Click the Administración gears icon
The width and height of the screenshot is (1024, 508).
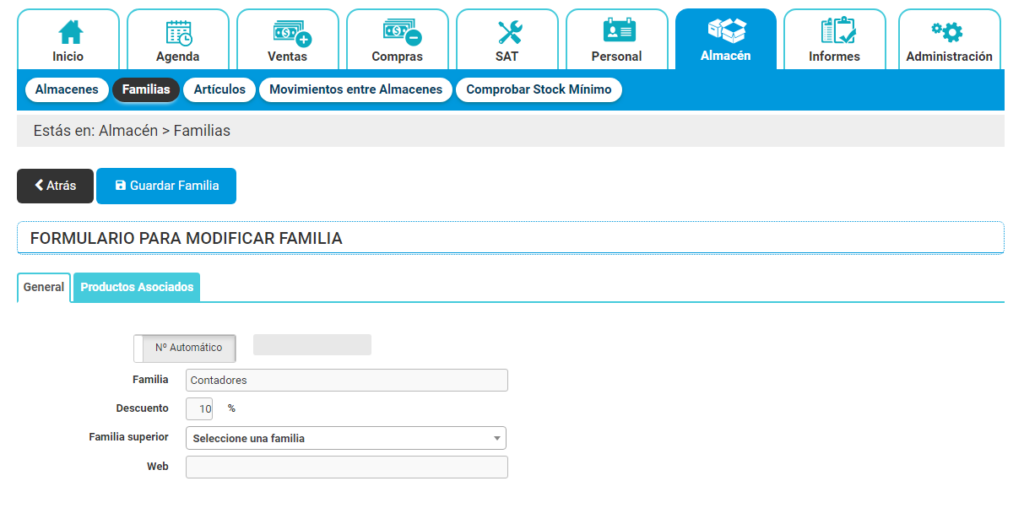click(x=948, y=31)
